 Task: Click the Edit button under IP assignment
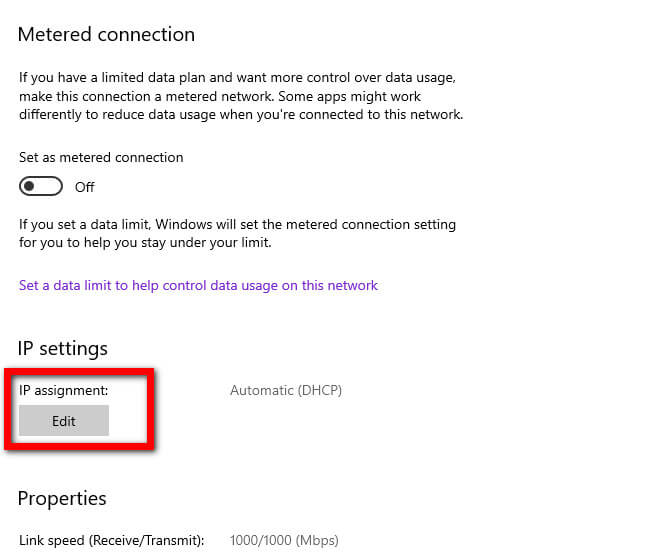pos(64,420)
